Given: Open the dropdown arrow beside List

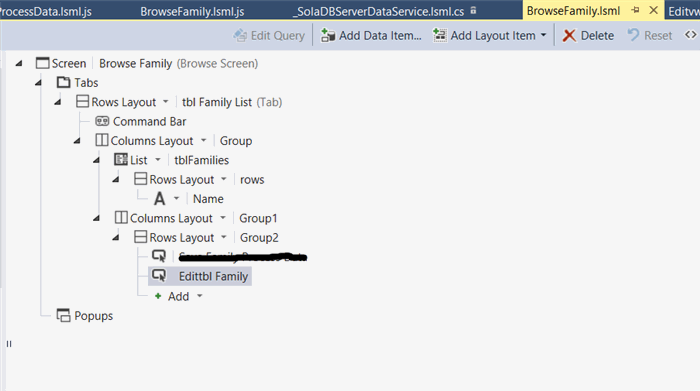Looking at the screenshot, I should 158,160.
